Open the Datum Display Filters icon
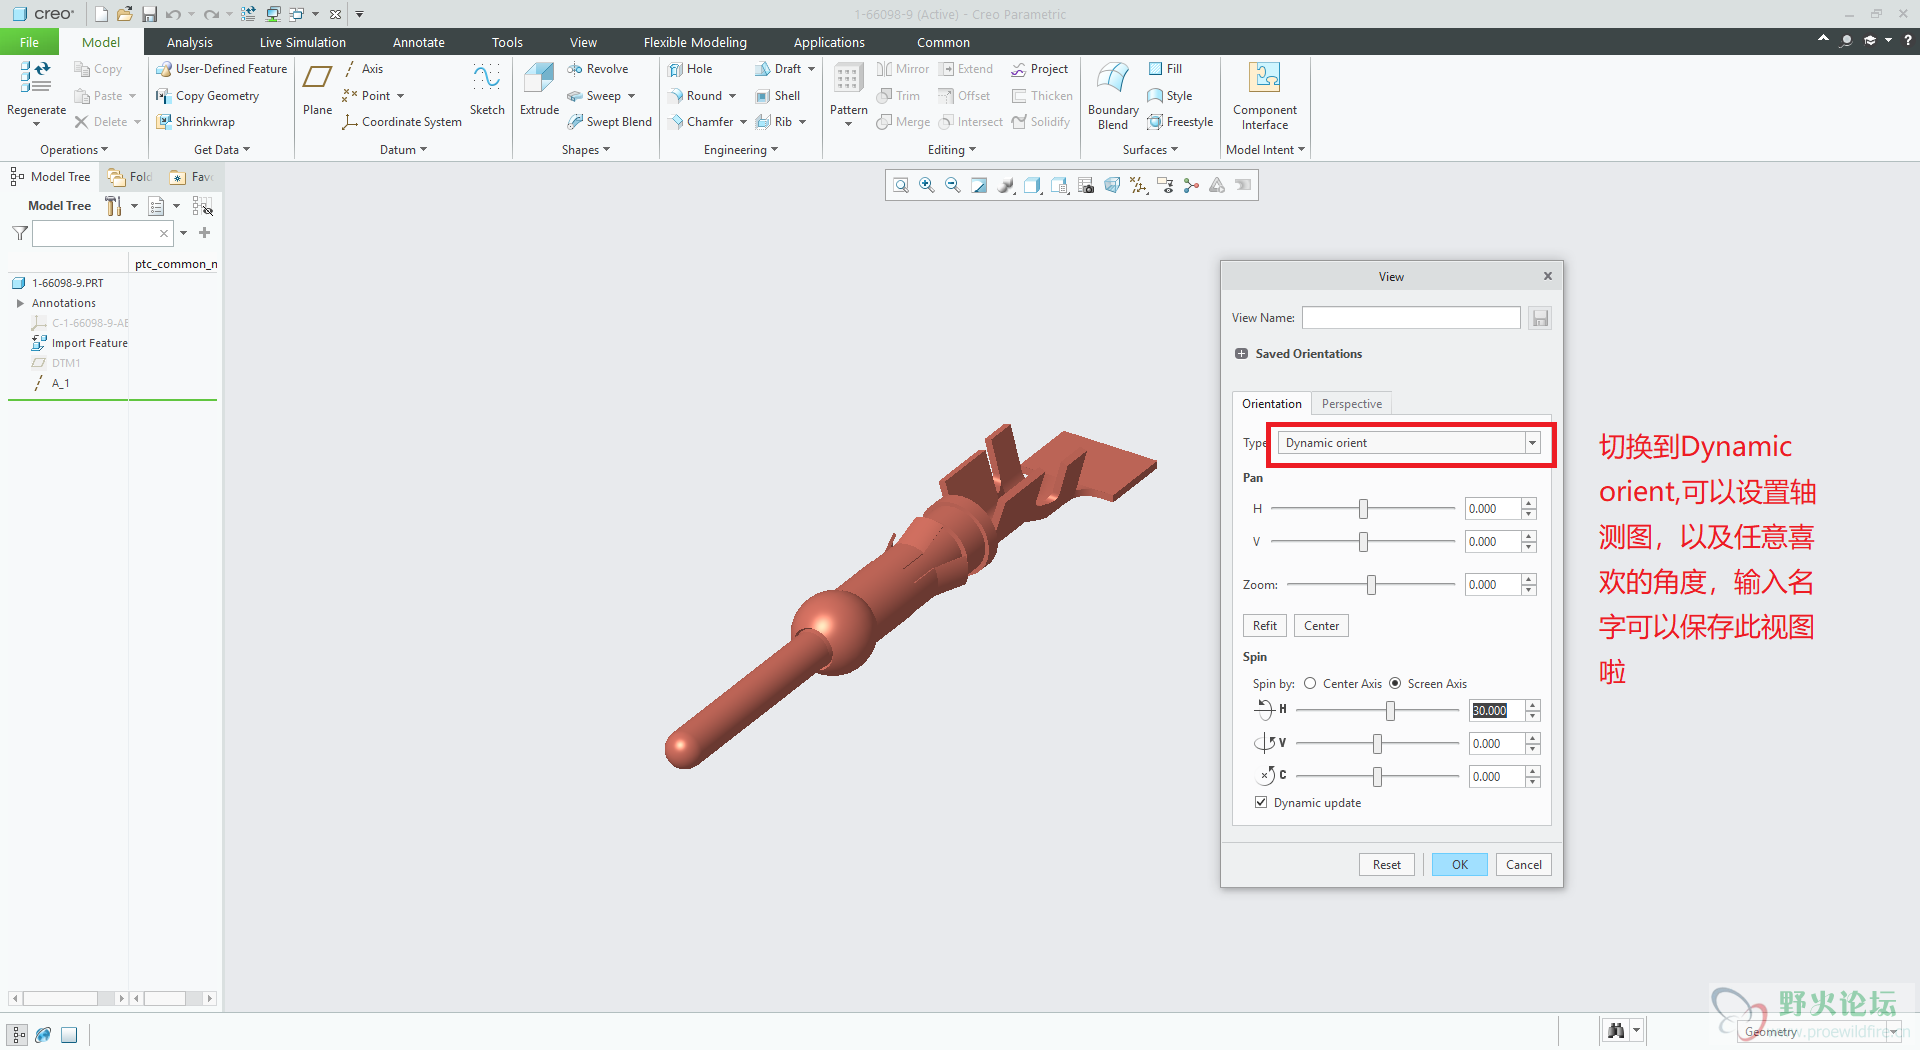1920x1050 pixels. click(1138, 185)
